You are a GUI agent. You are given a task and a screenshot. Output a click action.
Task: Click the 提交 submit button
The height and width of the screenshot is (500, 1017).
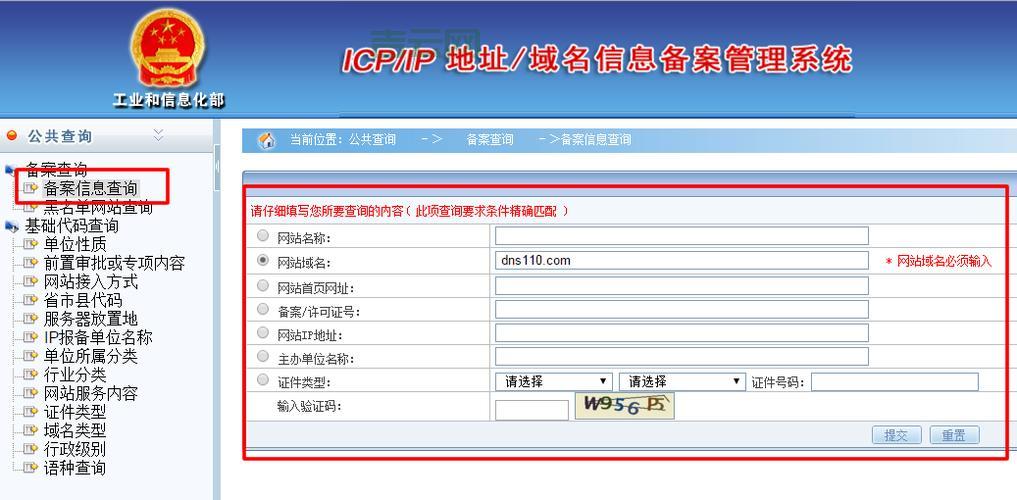click(x=896, y=435)
